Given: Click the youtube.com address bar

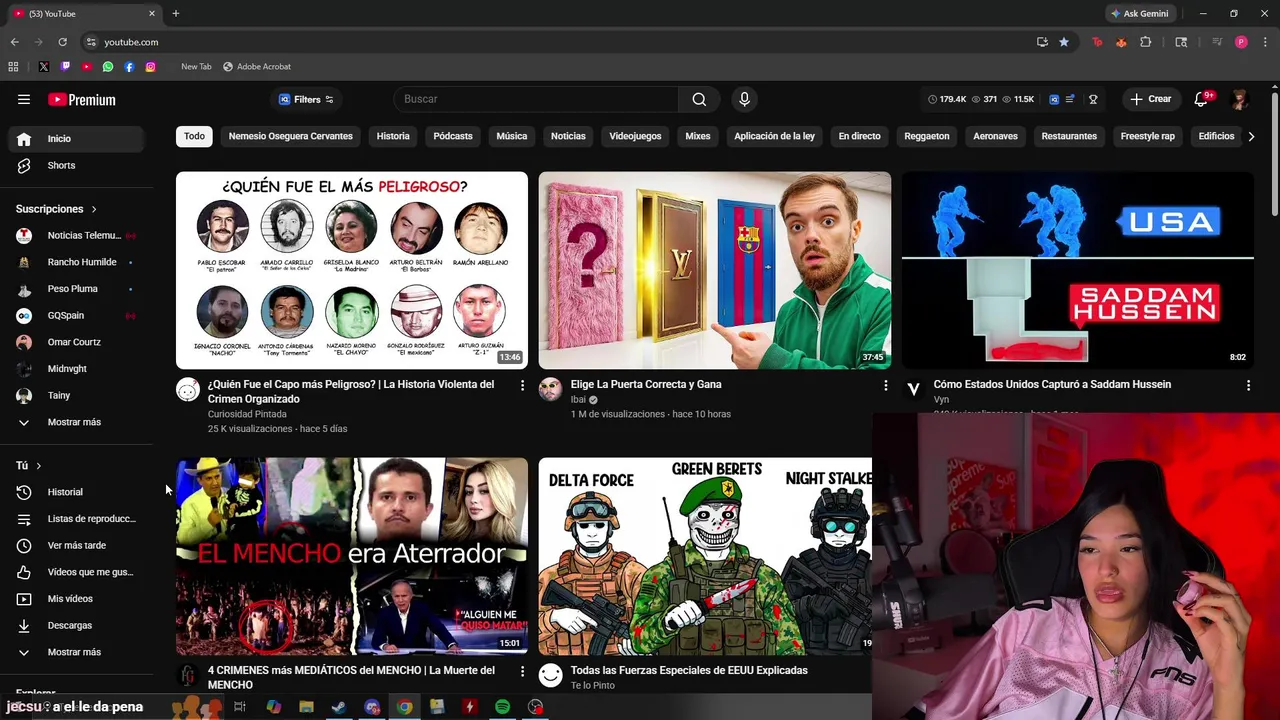Looking at the screenshot, I should pyautogui.click(x=560, y=42).
